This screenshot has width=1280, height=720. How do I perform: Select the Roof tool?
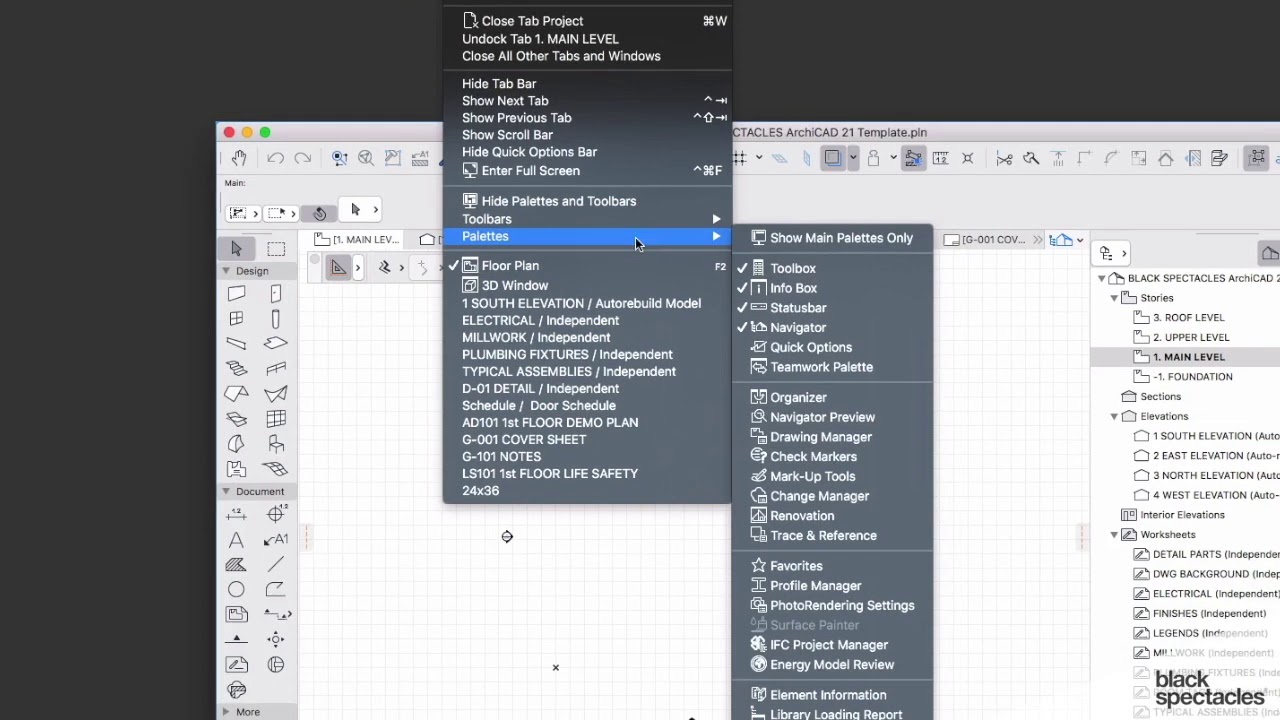pyautogui.click(x=236, y=394)
